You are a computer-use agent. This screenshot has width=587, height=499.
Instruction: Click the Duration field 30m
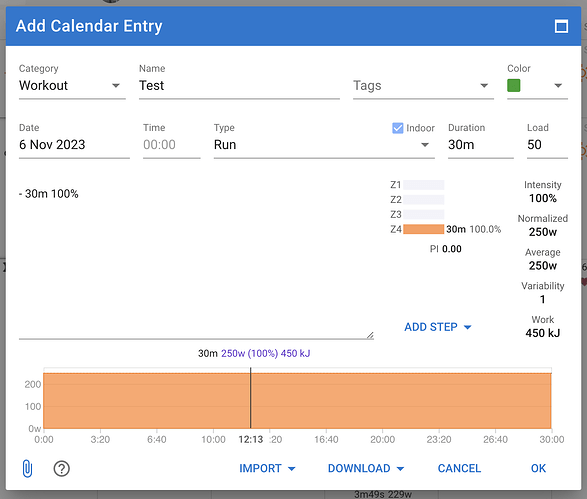(x=481, y=145)
